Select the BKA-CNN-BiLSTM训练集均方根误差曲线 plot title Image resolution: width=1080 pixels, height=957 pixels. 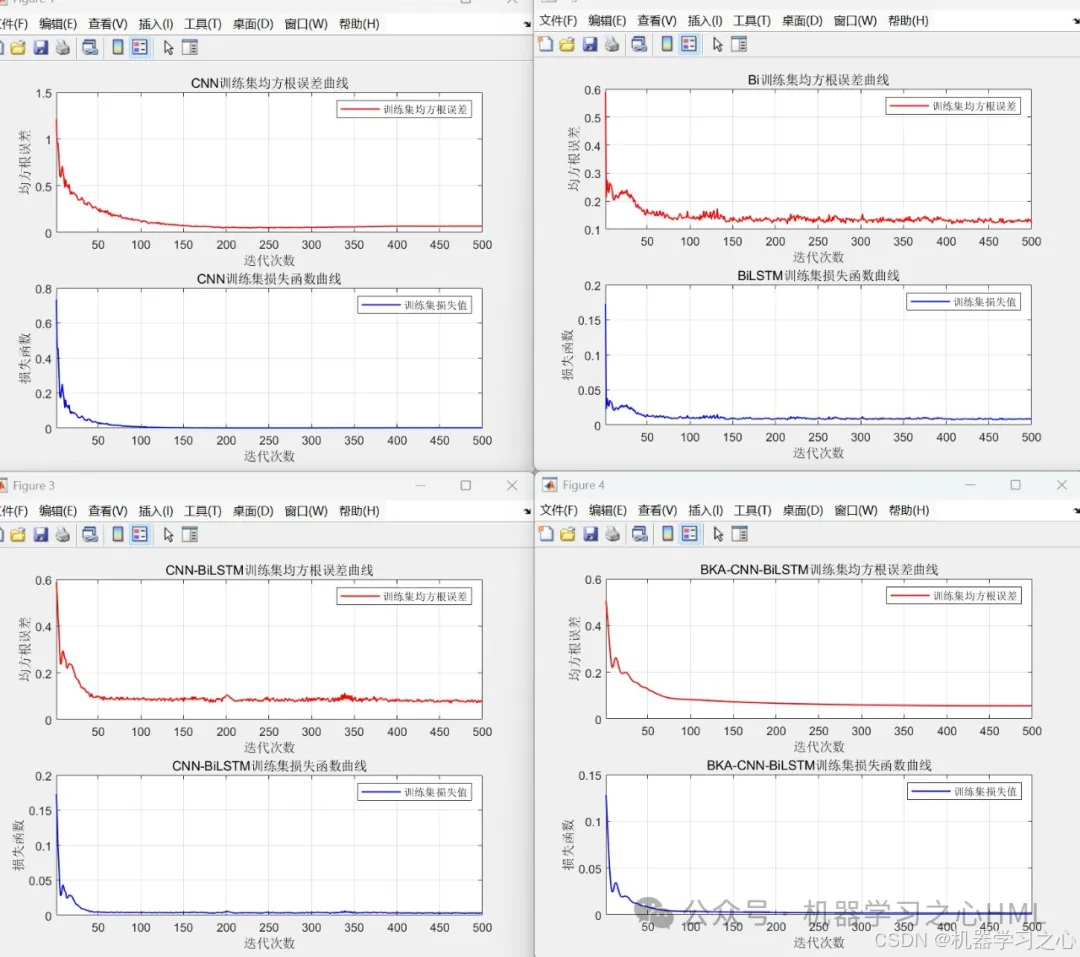[x=819, y=570]
